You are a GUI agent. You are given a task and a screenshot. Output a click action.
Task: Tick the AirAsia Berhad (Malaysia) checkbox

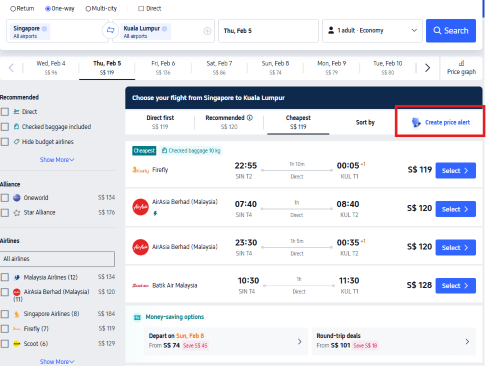coord(5,292)
